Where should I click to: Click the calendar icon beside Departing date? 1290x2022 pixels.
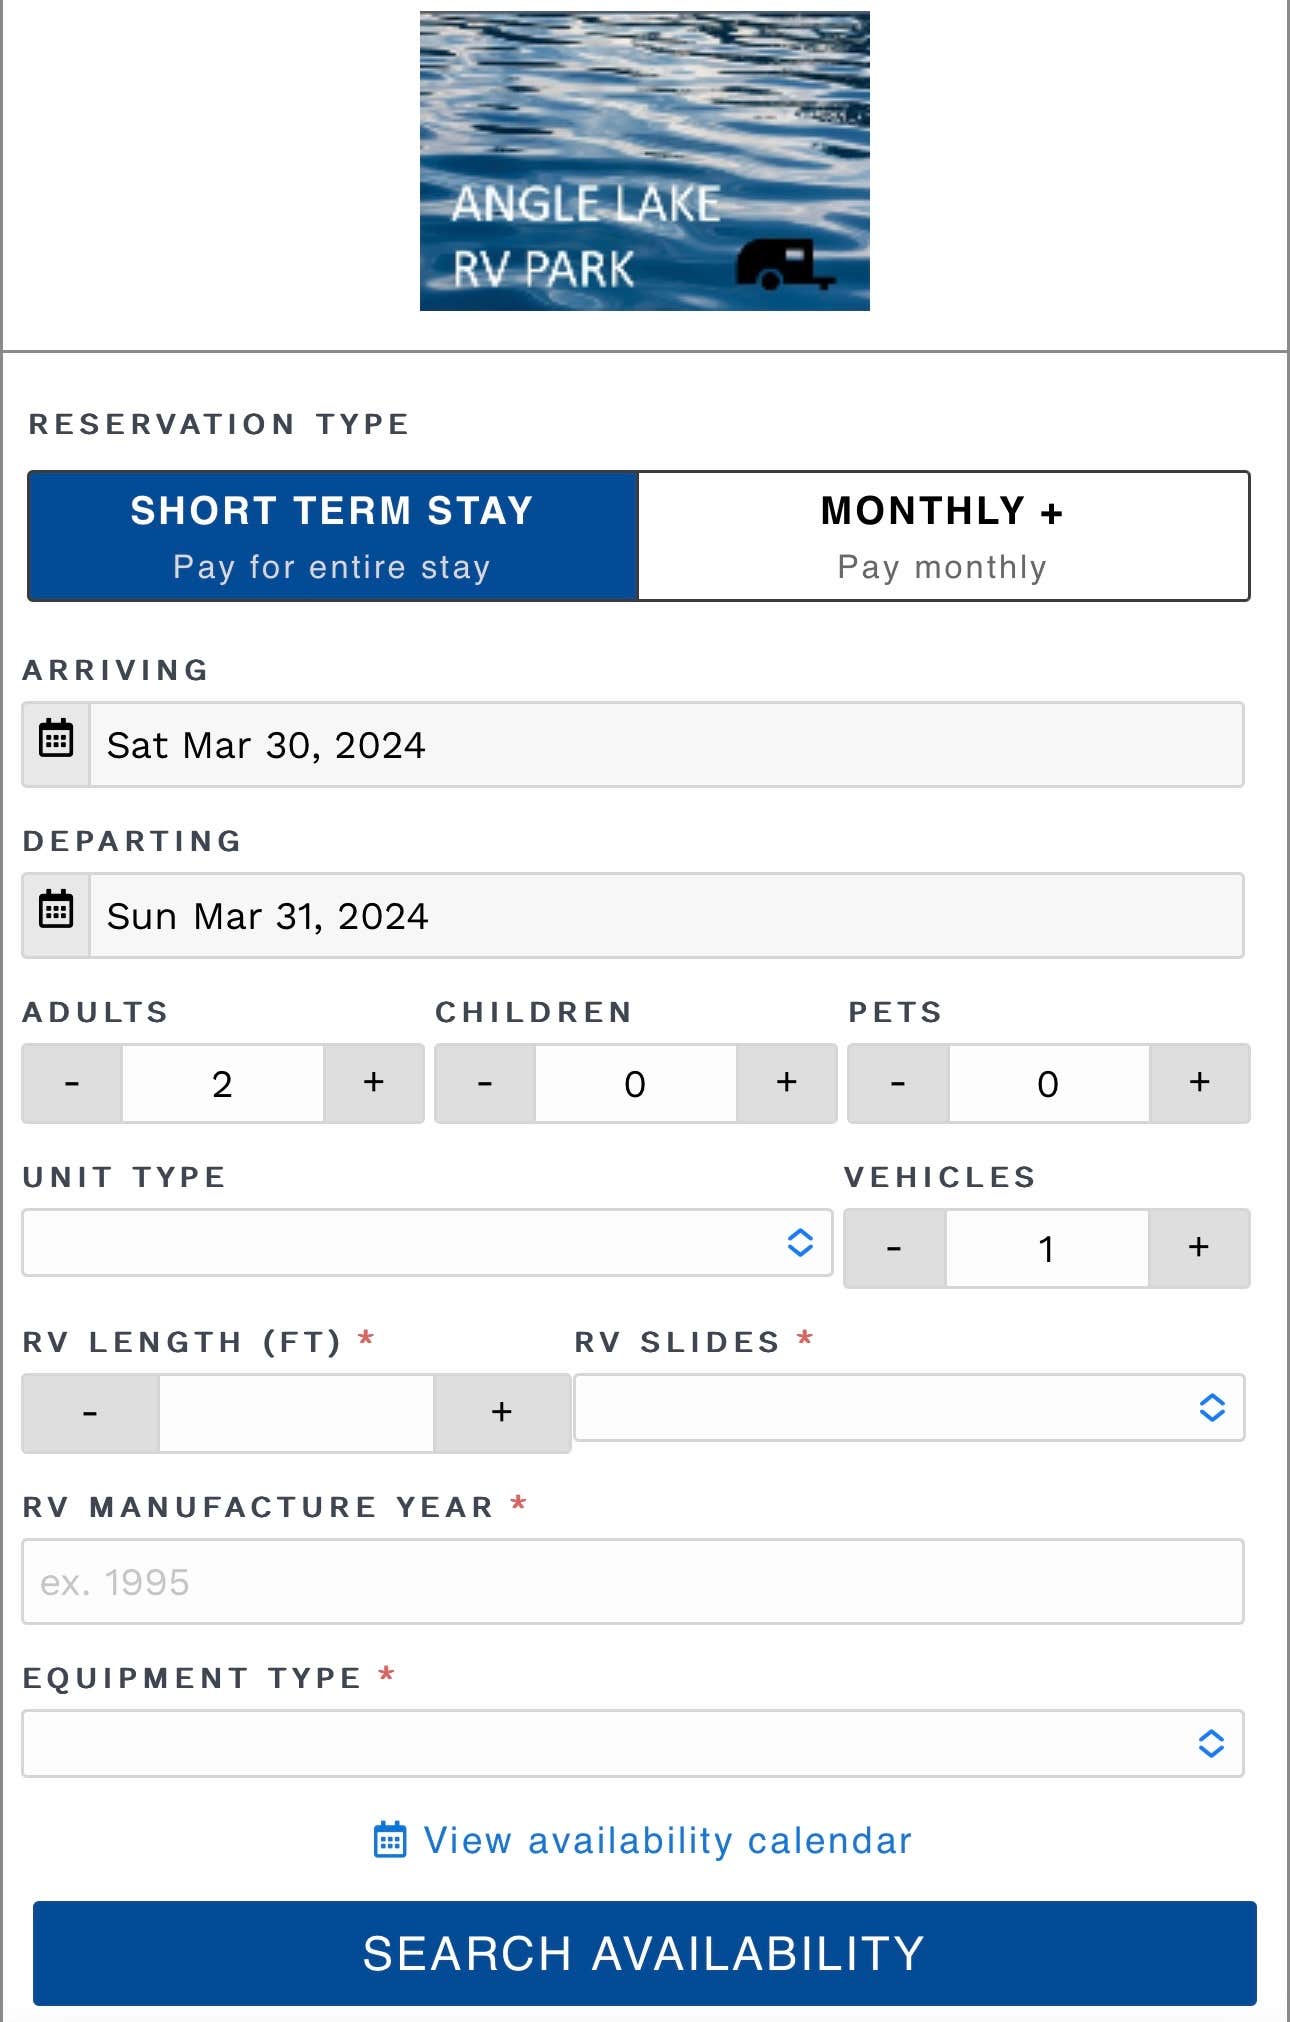pos(56,914)
